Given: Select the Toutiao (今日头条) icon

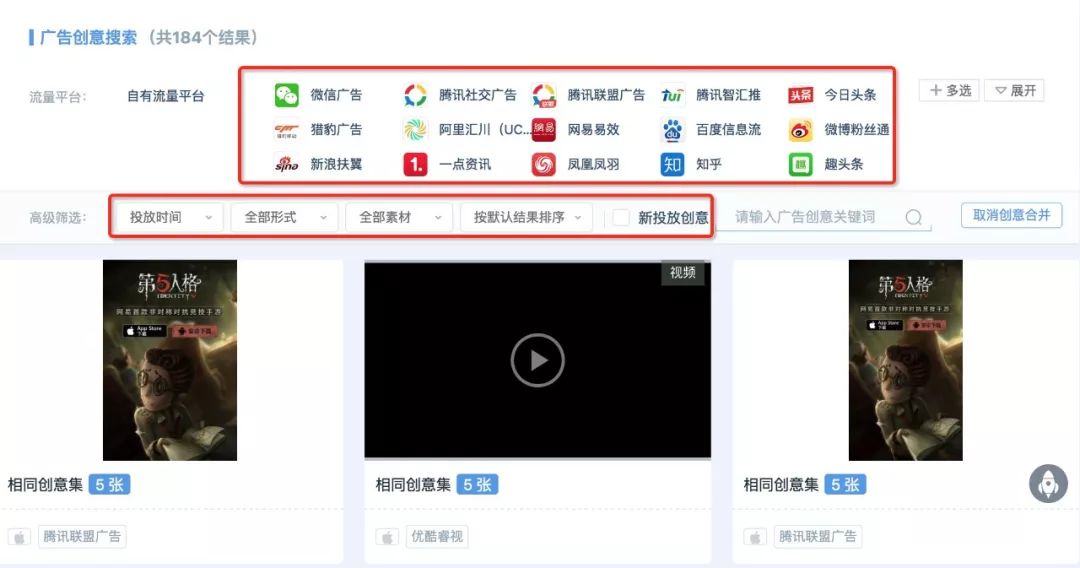Looking at the screenshot, I should (800, 95).
